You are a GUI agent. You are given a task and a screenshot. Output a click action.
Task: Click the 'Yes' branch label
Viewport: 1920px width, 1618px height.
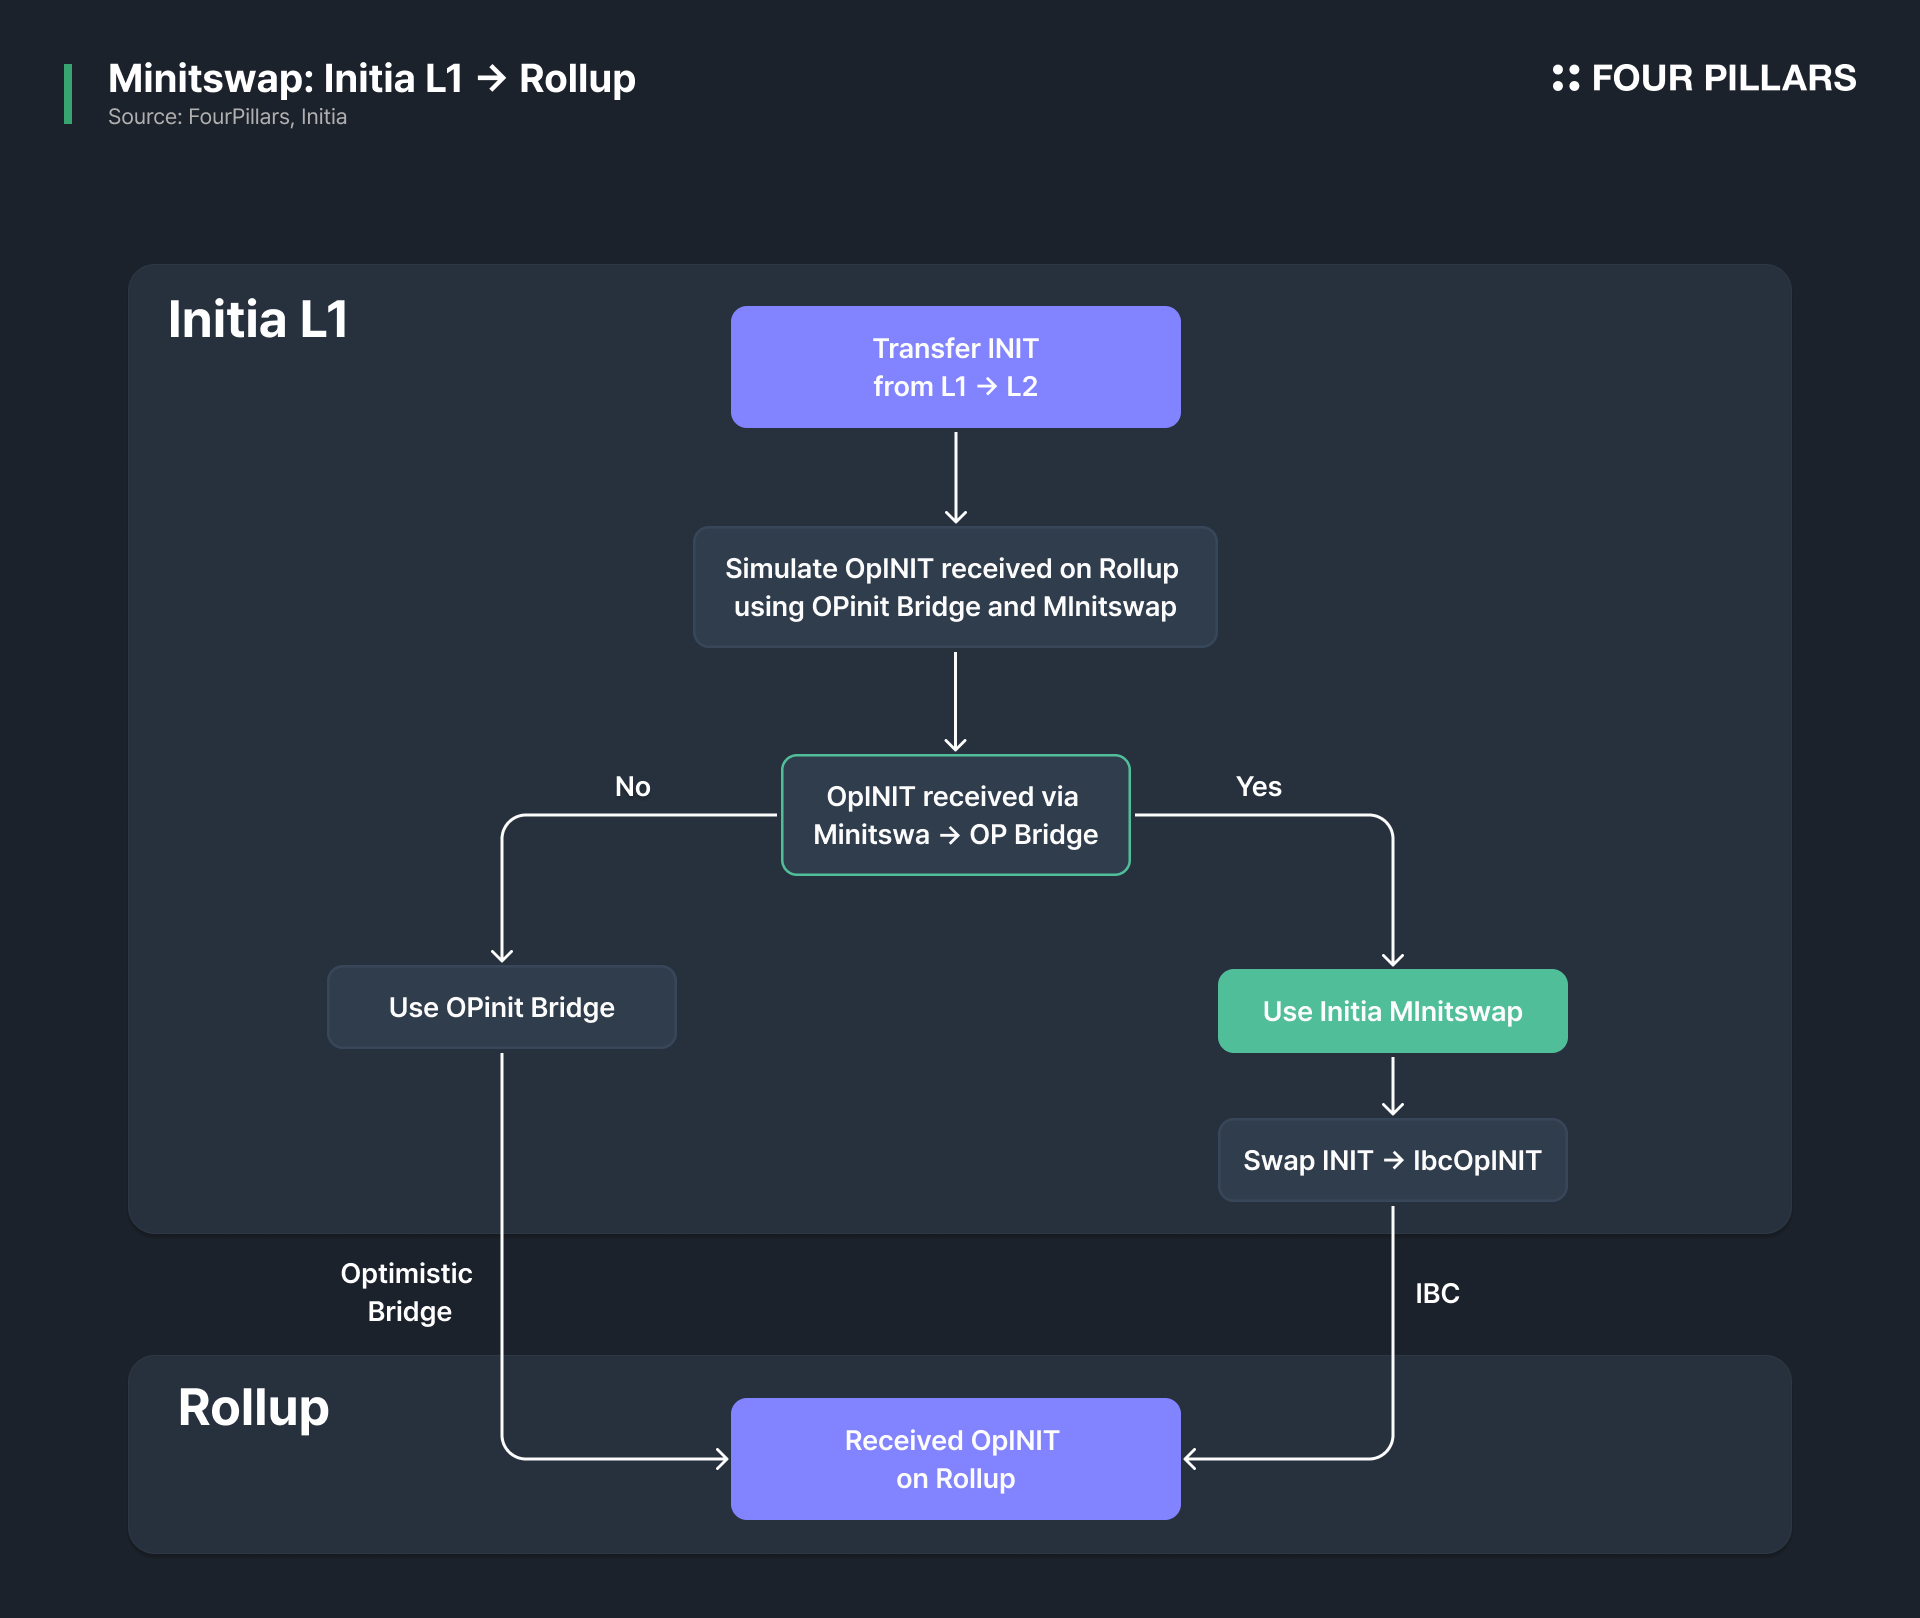tap(1258, 787)
